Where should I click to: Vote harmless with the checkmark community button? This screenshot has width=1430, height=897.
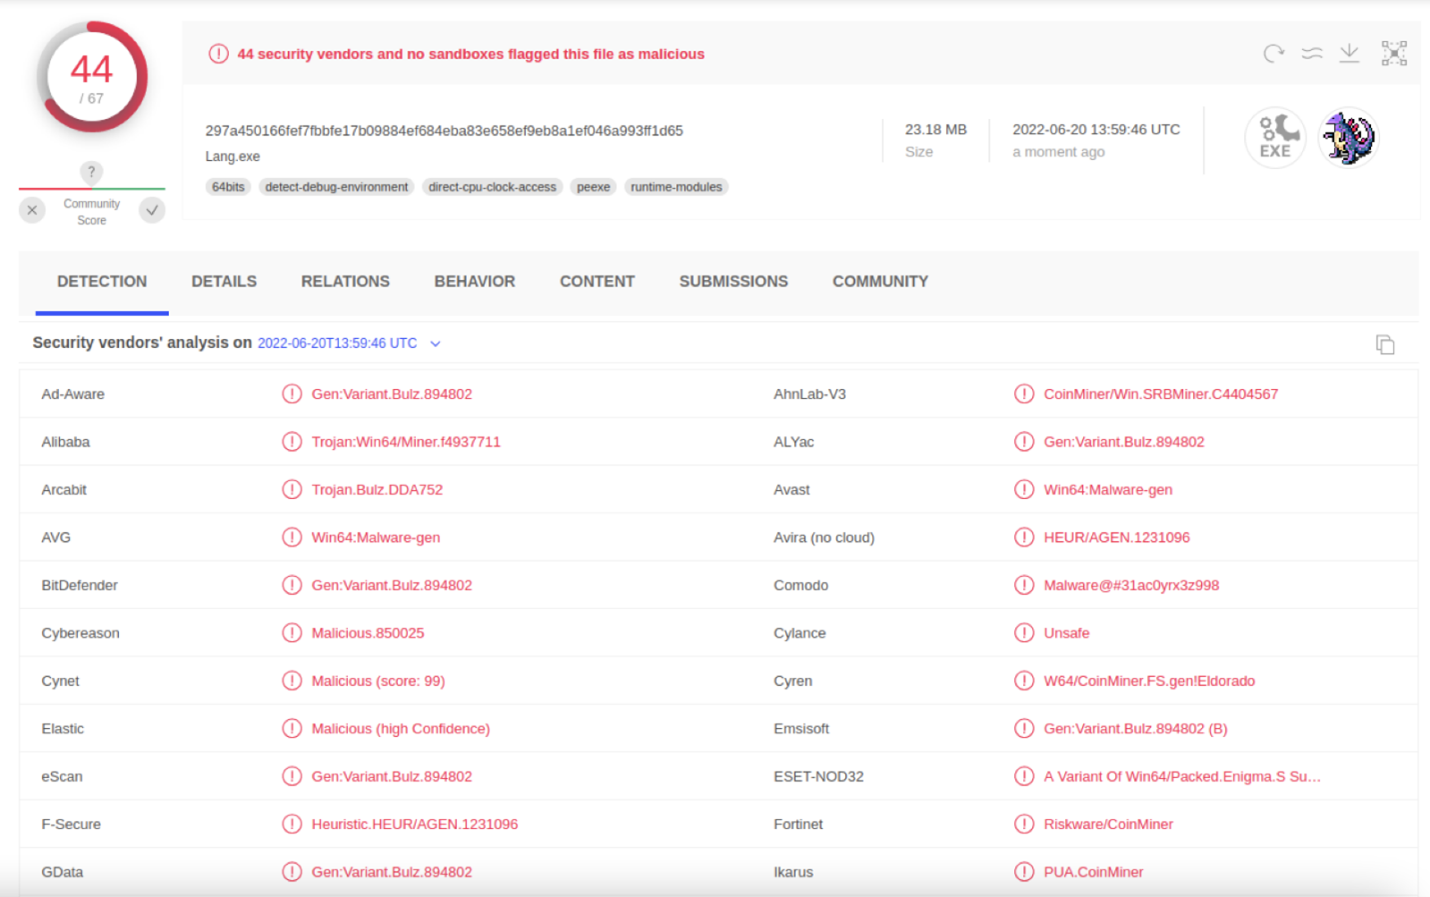(152, 210)
